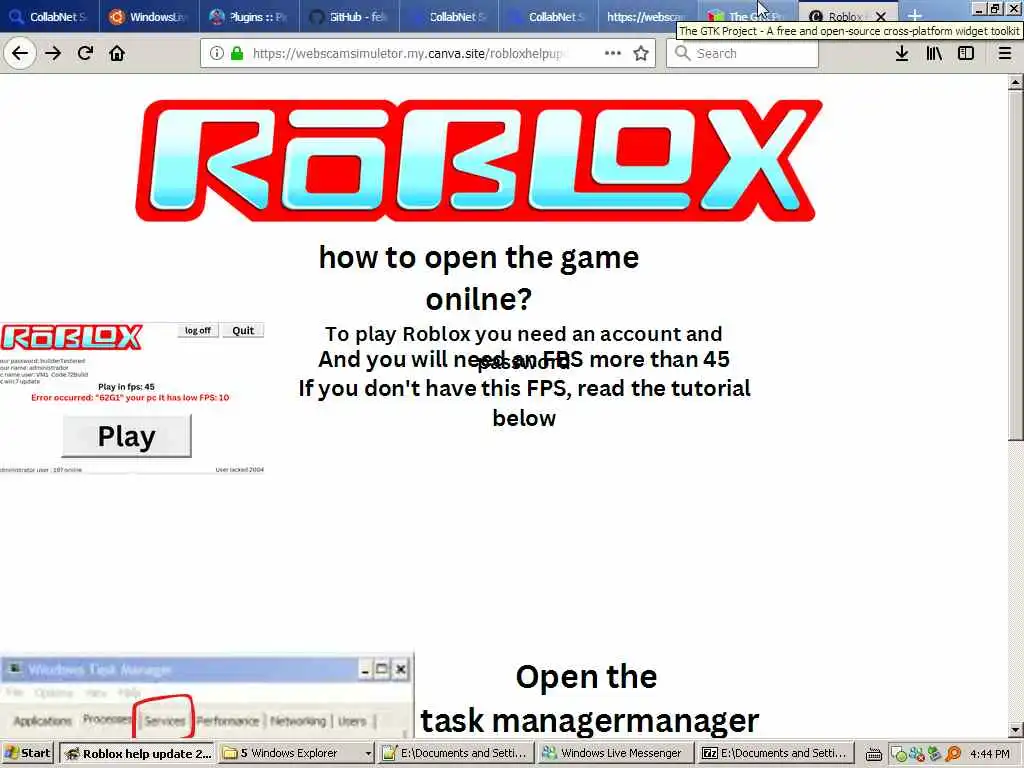
Task: Switch to the GTK Project tab
Action: coord(747,16)
